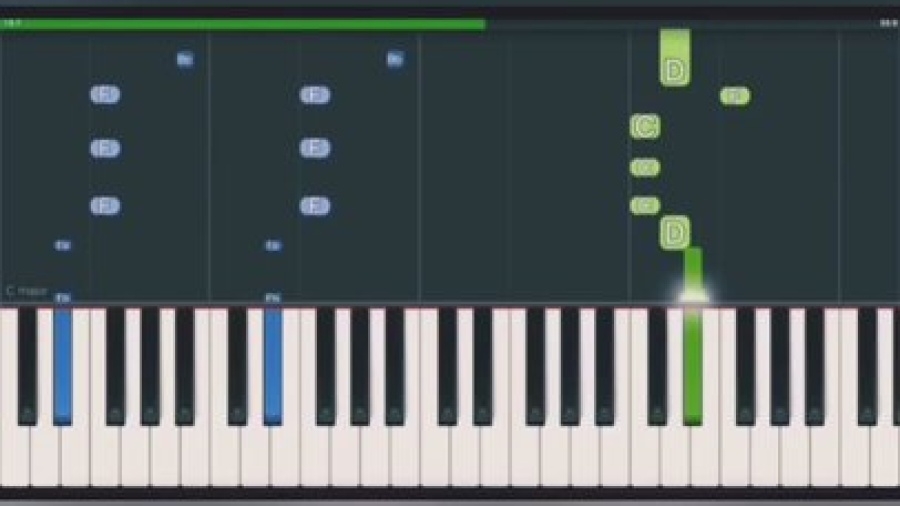Image resolution: width=900 pixels, height=506 pixels.
Task: Click the glowing green note hitting the keyboard
Action: coord(693,275)
